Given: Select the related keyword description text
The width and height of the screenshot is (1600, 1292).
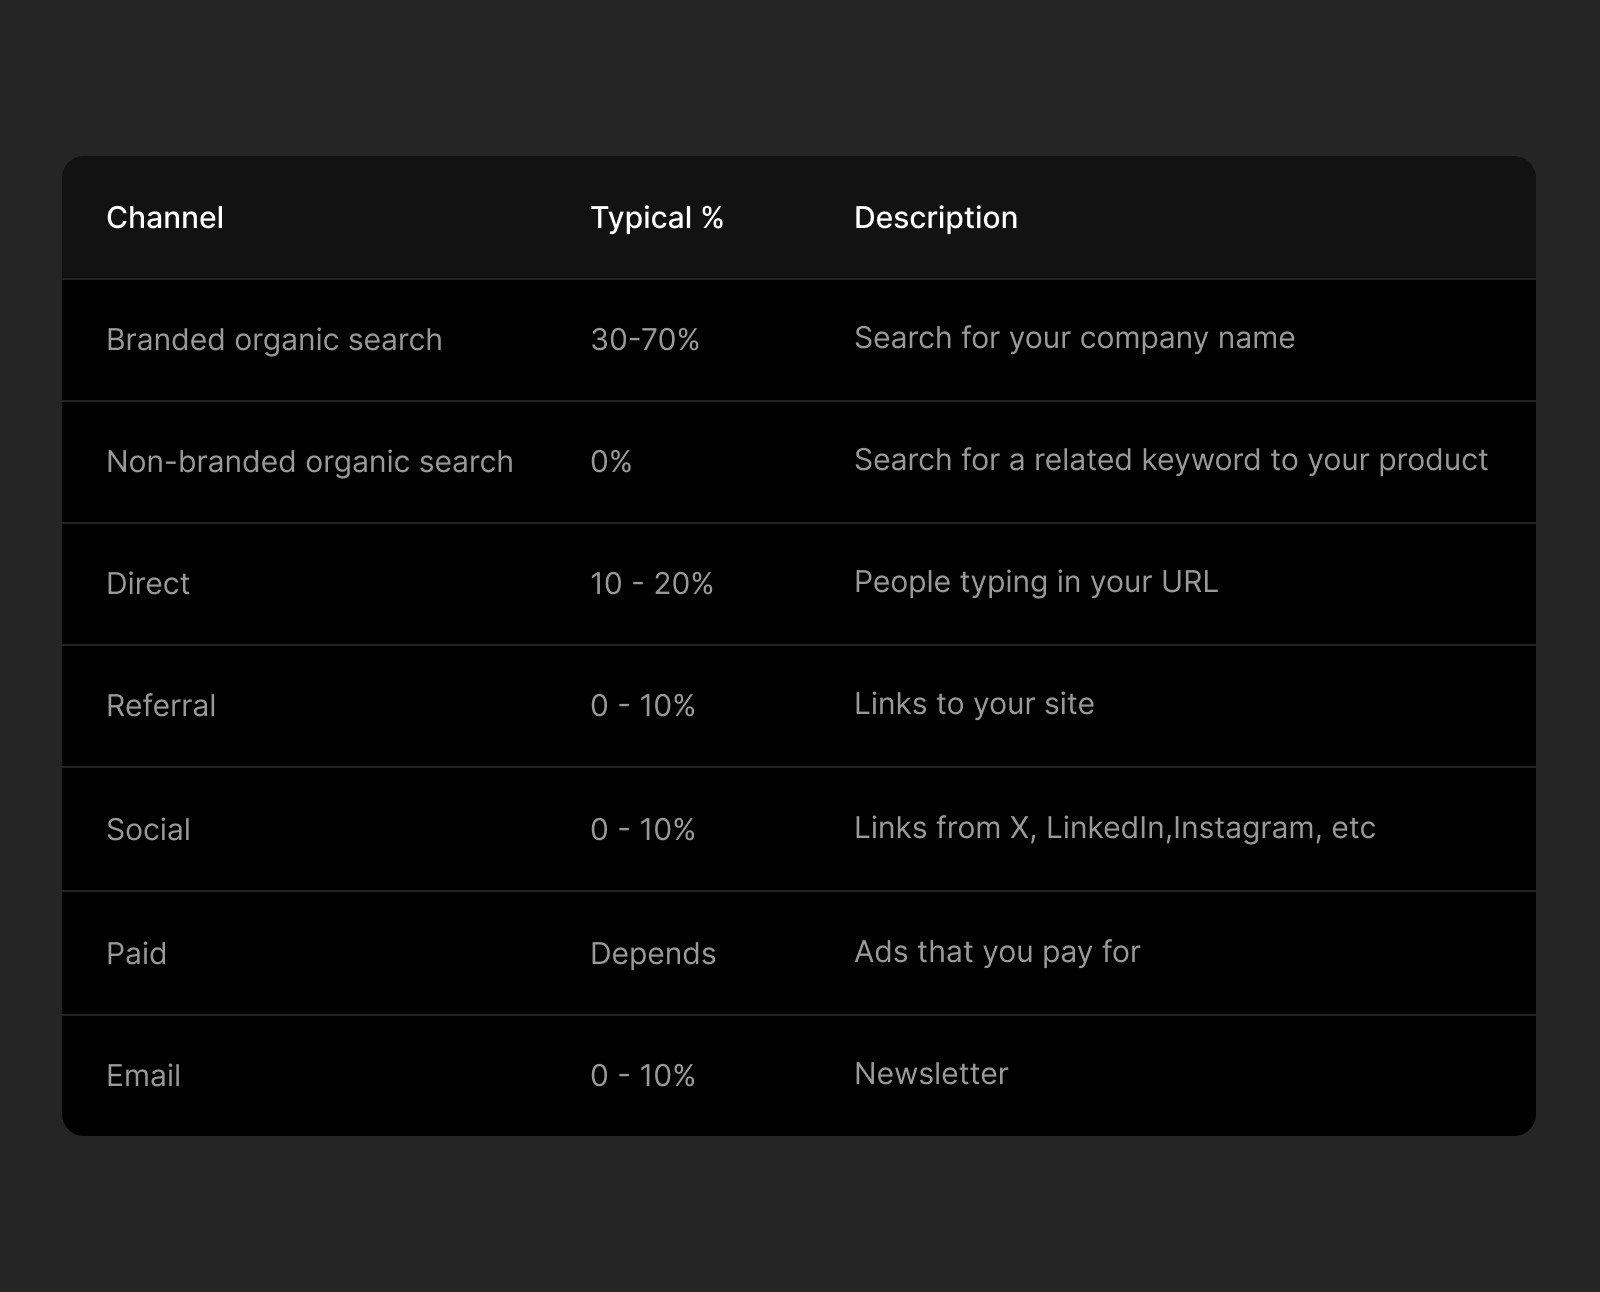Looking at the screenshot, I should (x=1170, y=460).
